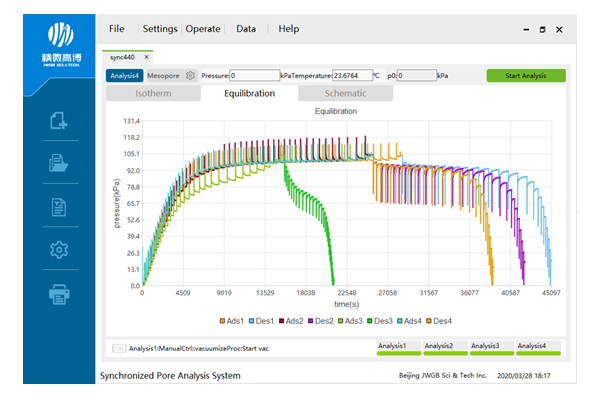
Task: Click the printer icon in sidebar
Action: tap(59, 294)
